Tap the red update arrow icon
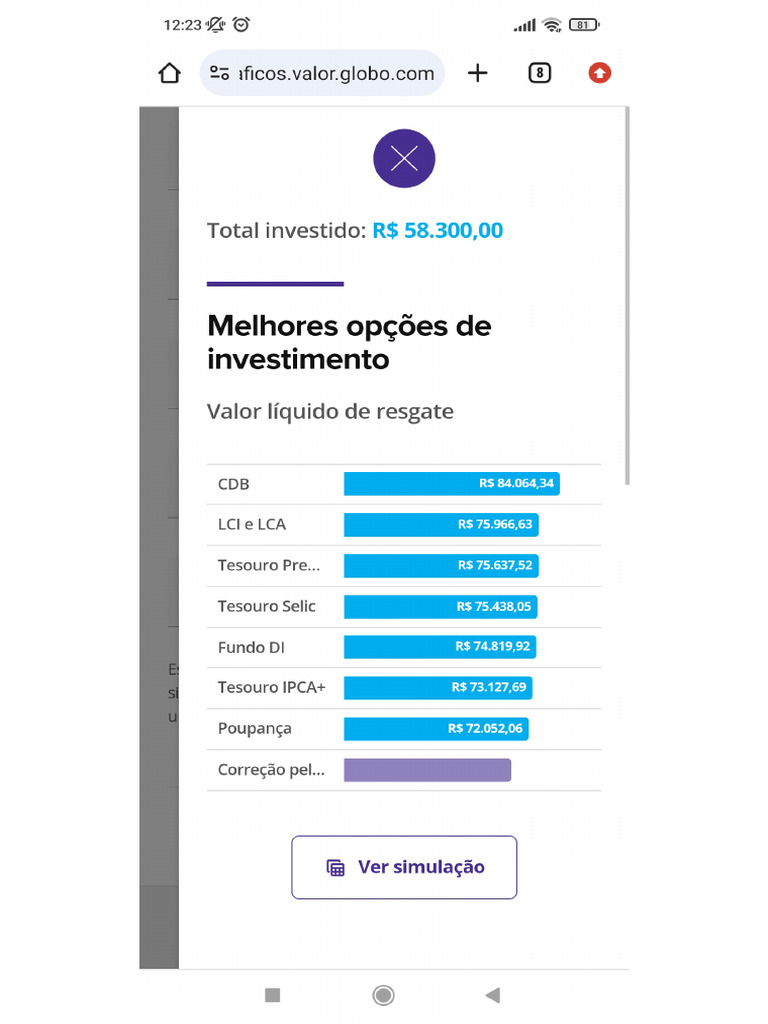768x1024 pixels. pos(599,73)
